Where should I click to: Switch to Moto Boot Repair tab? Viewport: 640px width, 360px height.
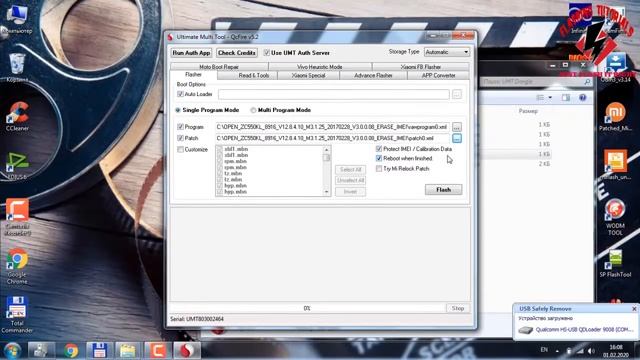[x=219, y=67]
